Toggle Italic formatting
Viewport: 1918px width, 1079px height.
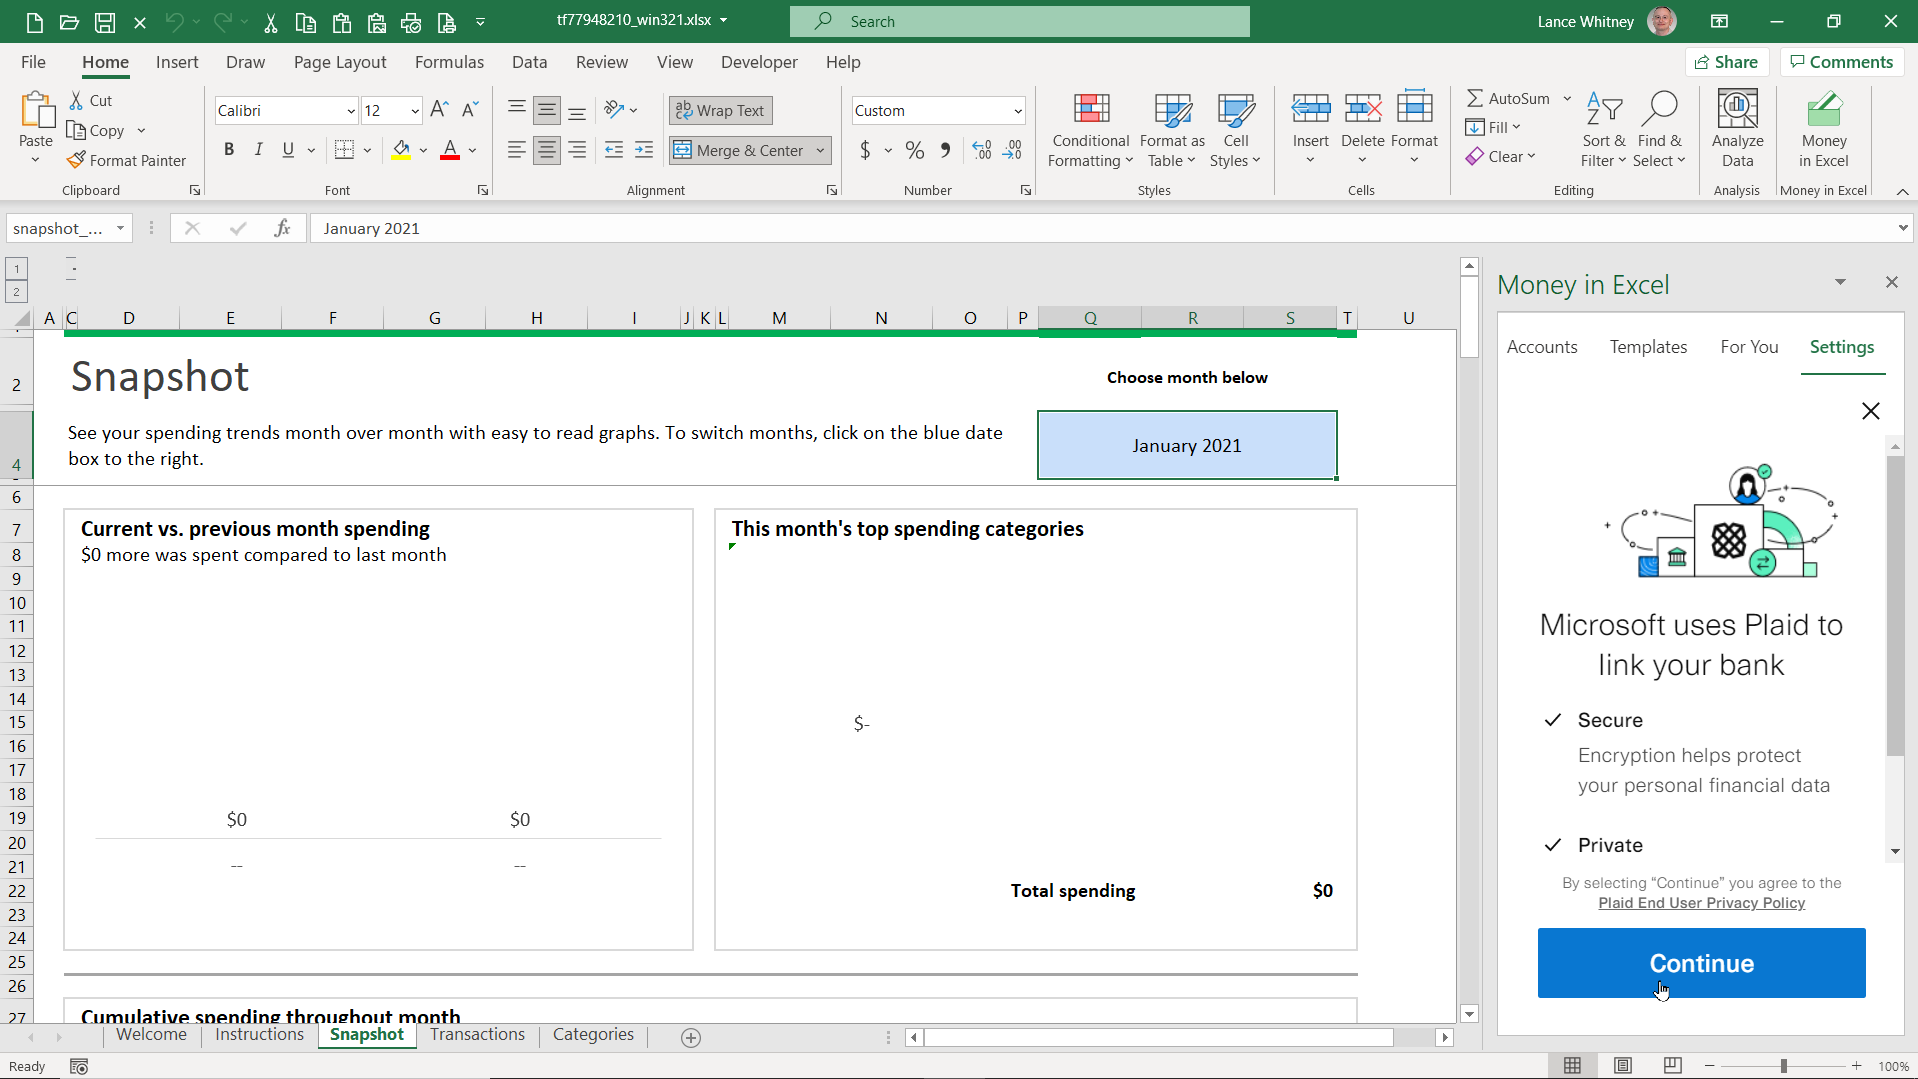(x=259, y=150)
